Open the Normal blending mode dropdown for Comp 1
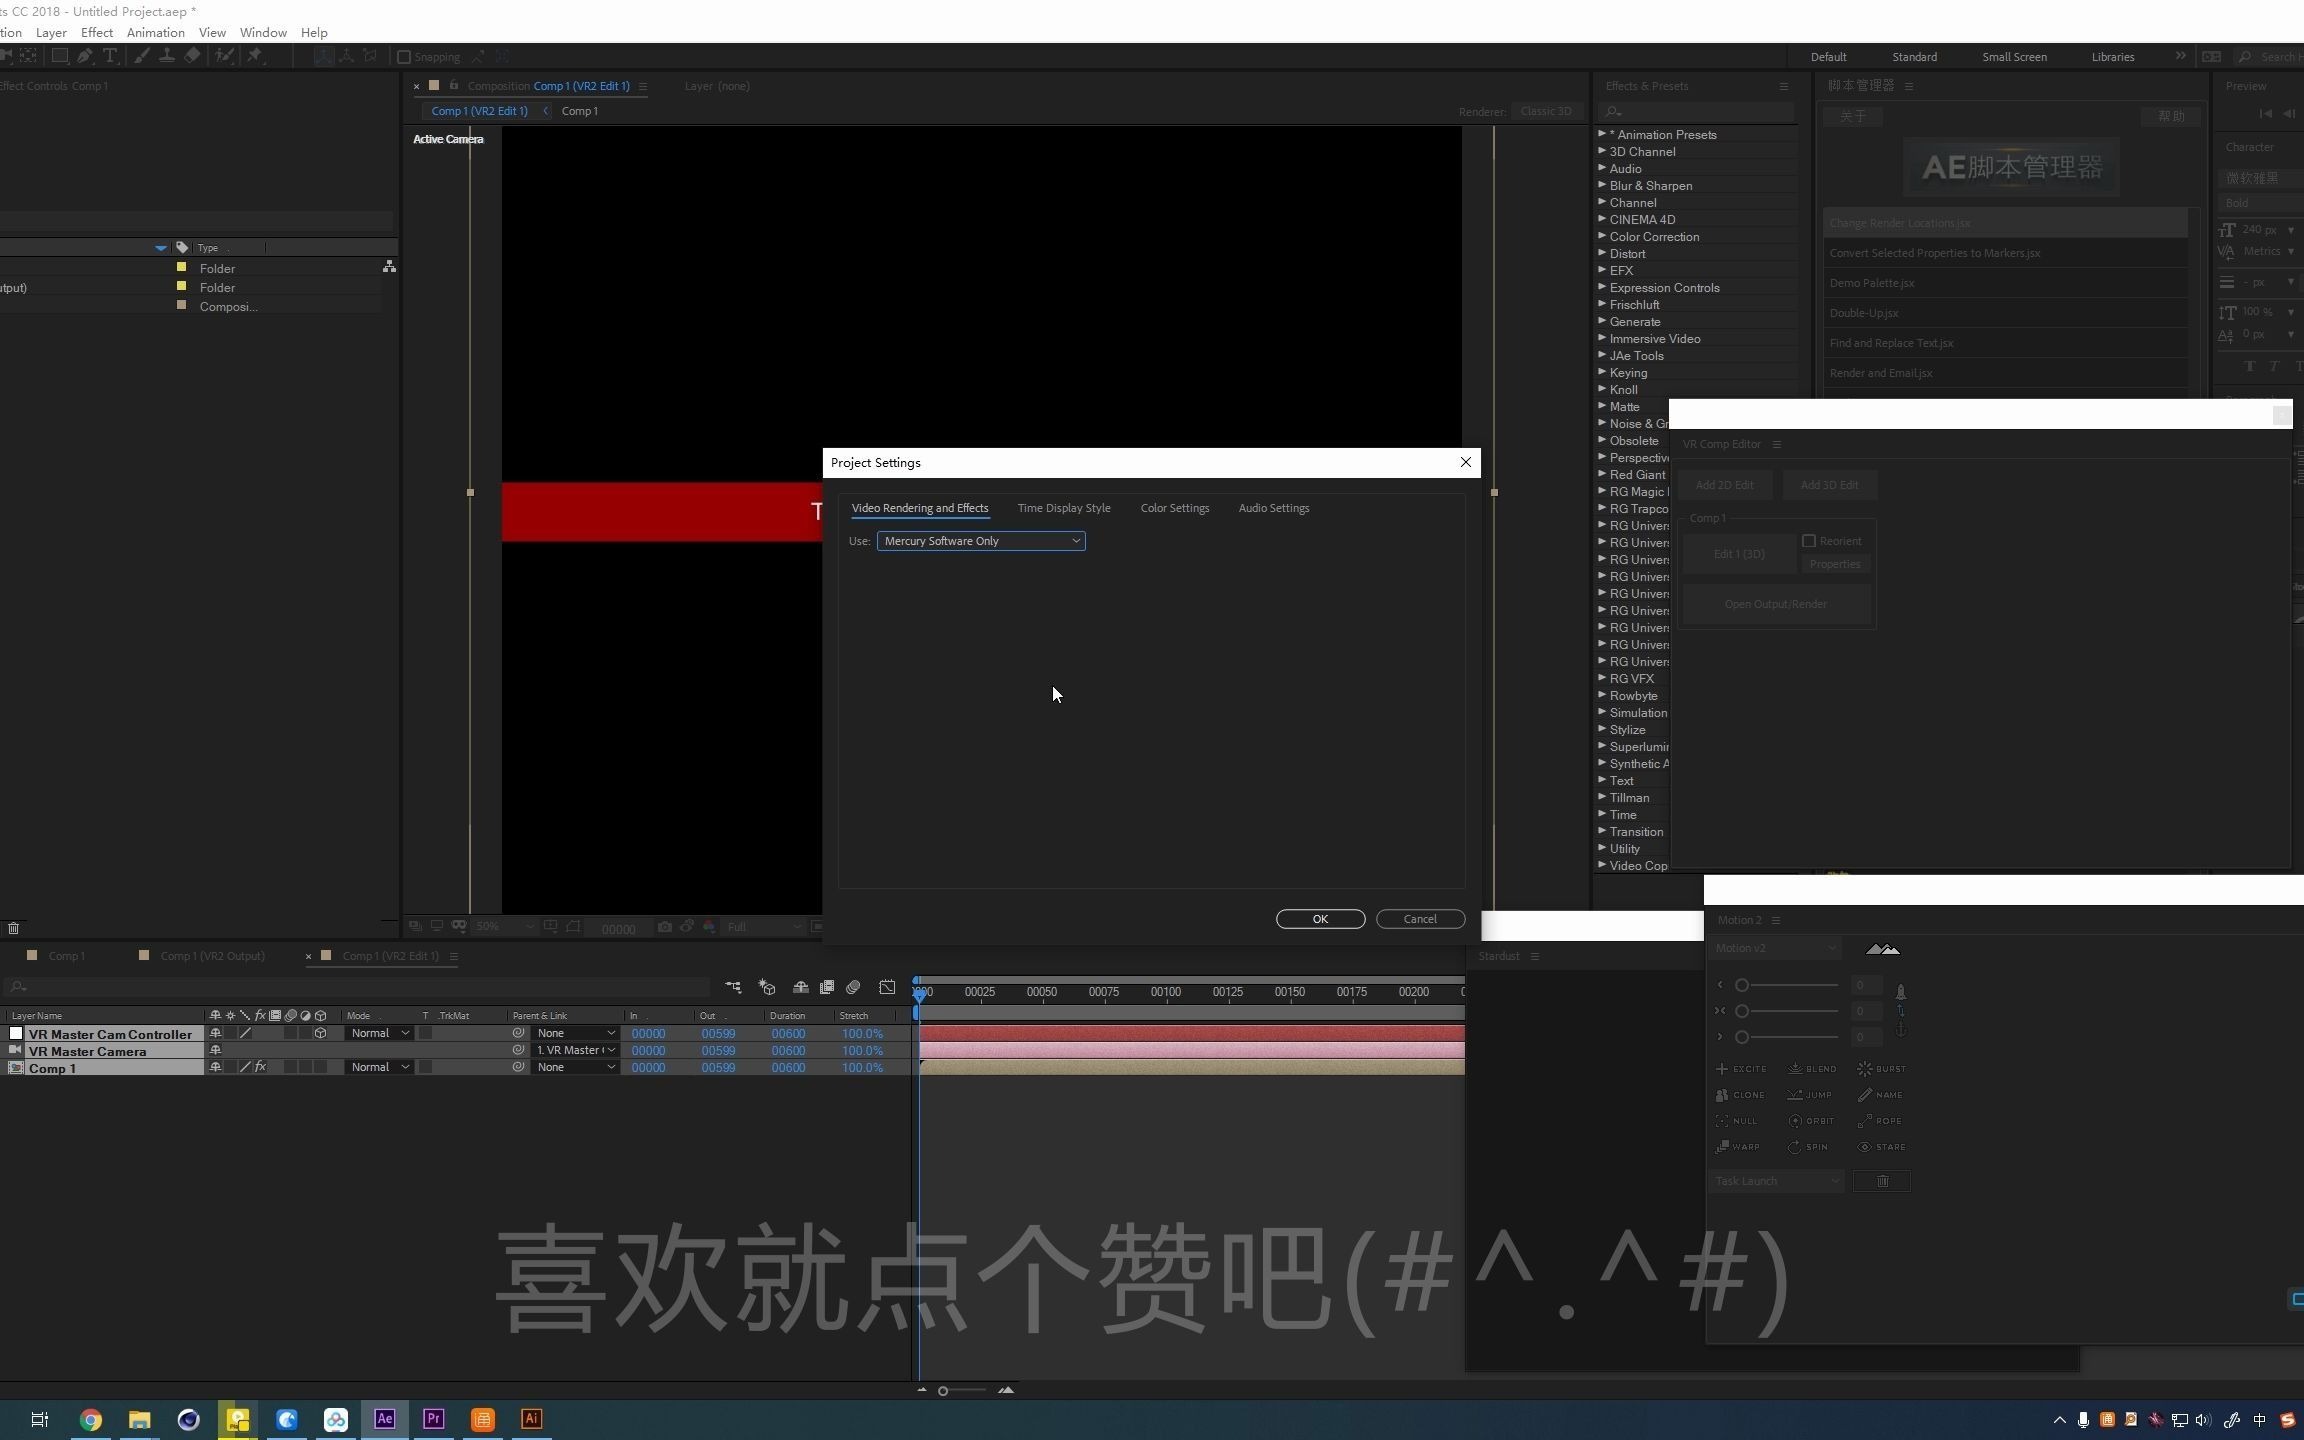This screenshot has width=2304, height=1440. [x=378, y=1067]
